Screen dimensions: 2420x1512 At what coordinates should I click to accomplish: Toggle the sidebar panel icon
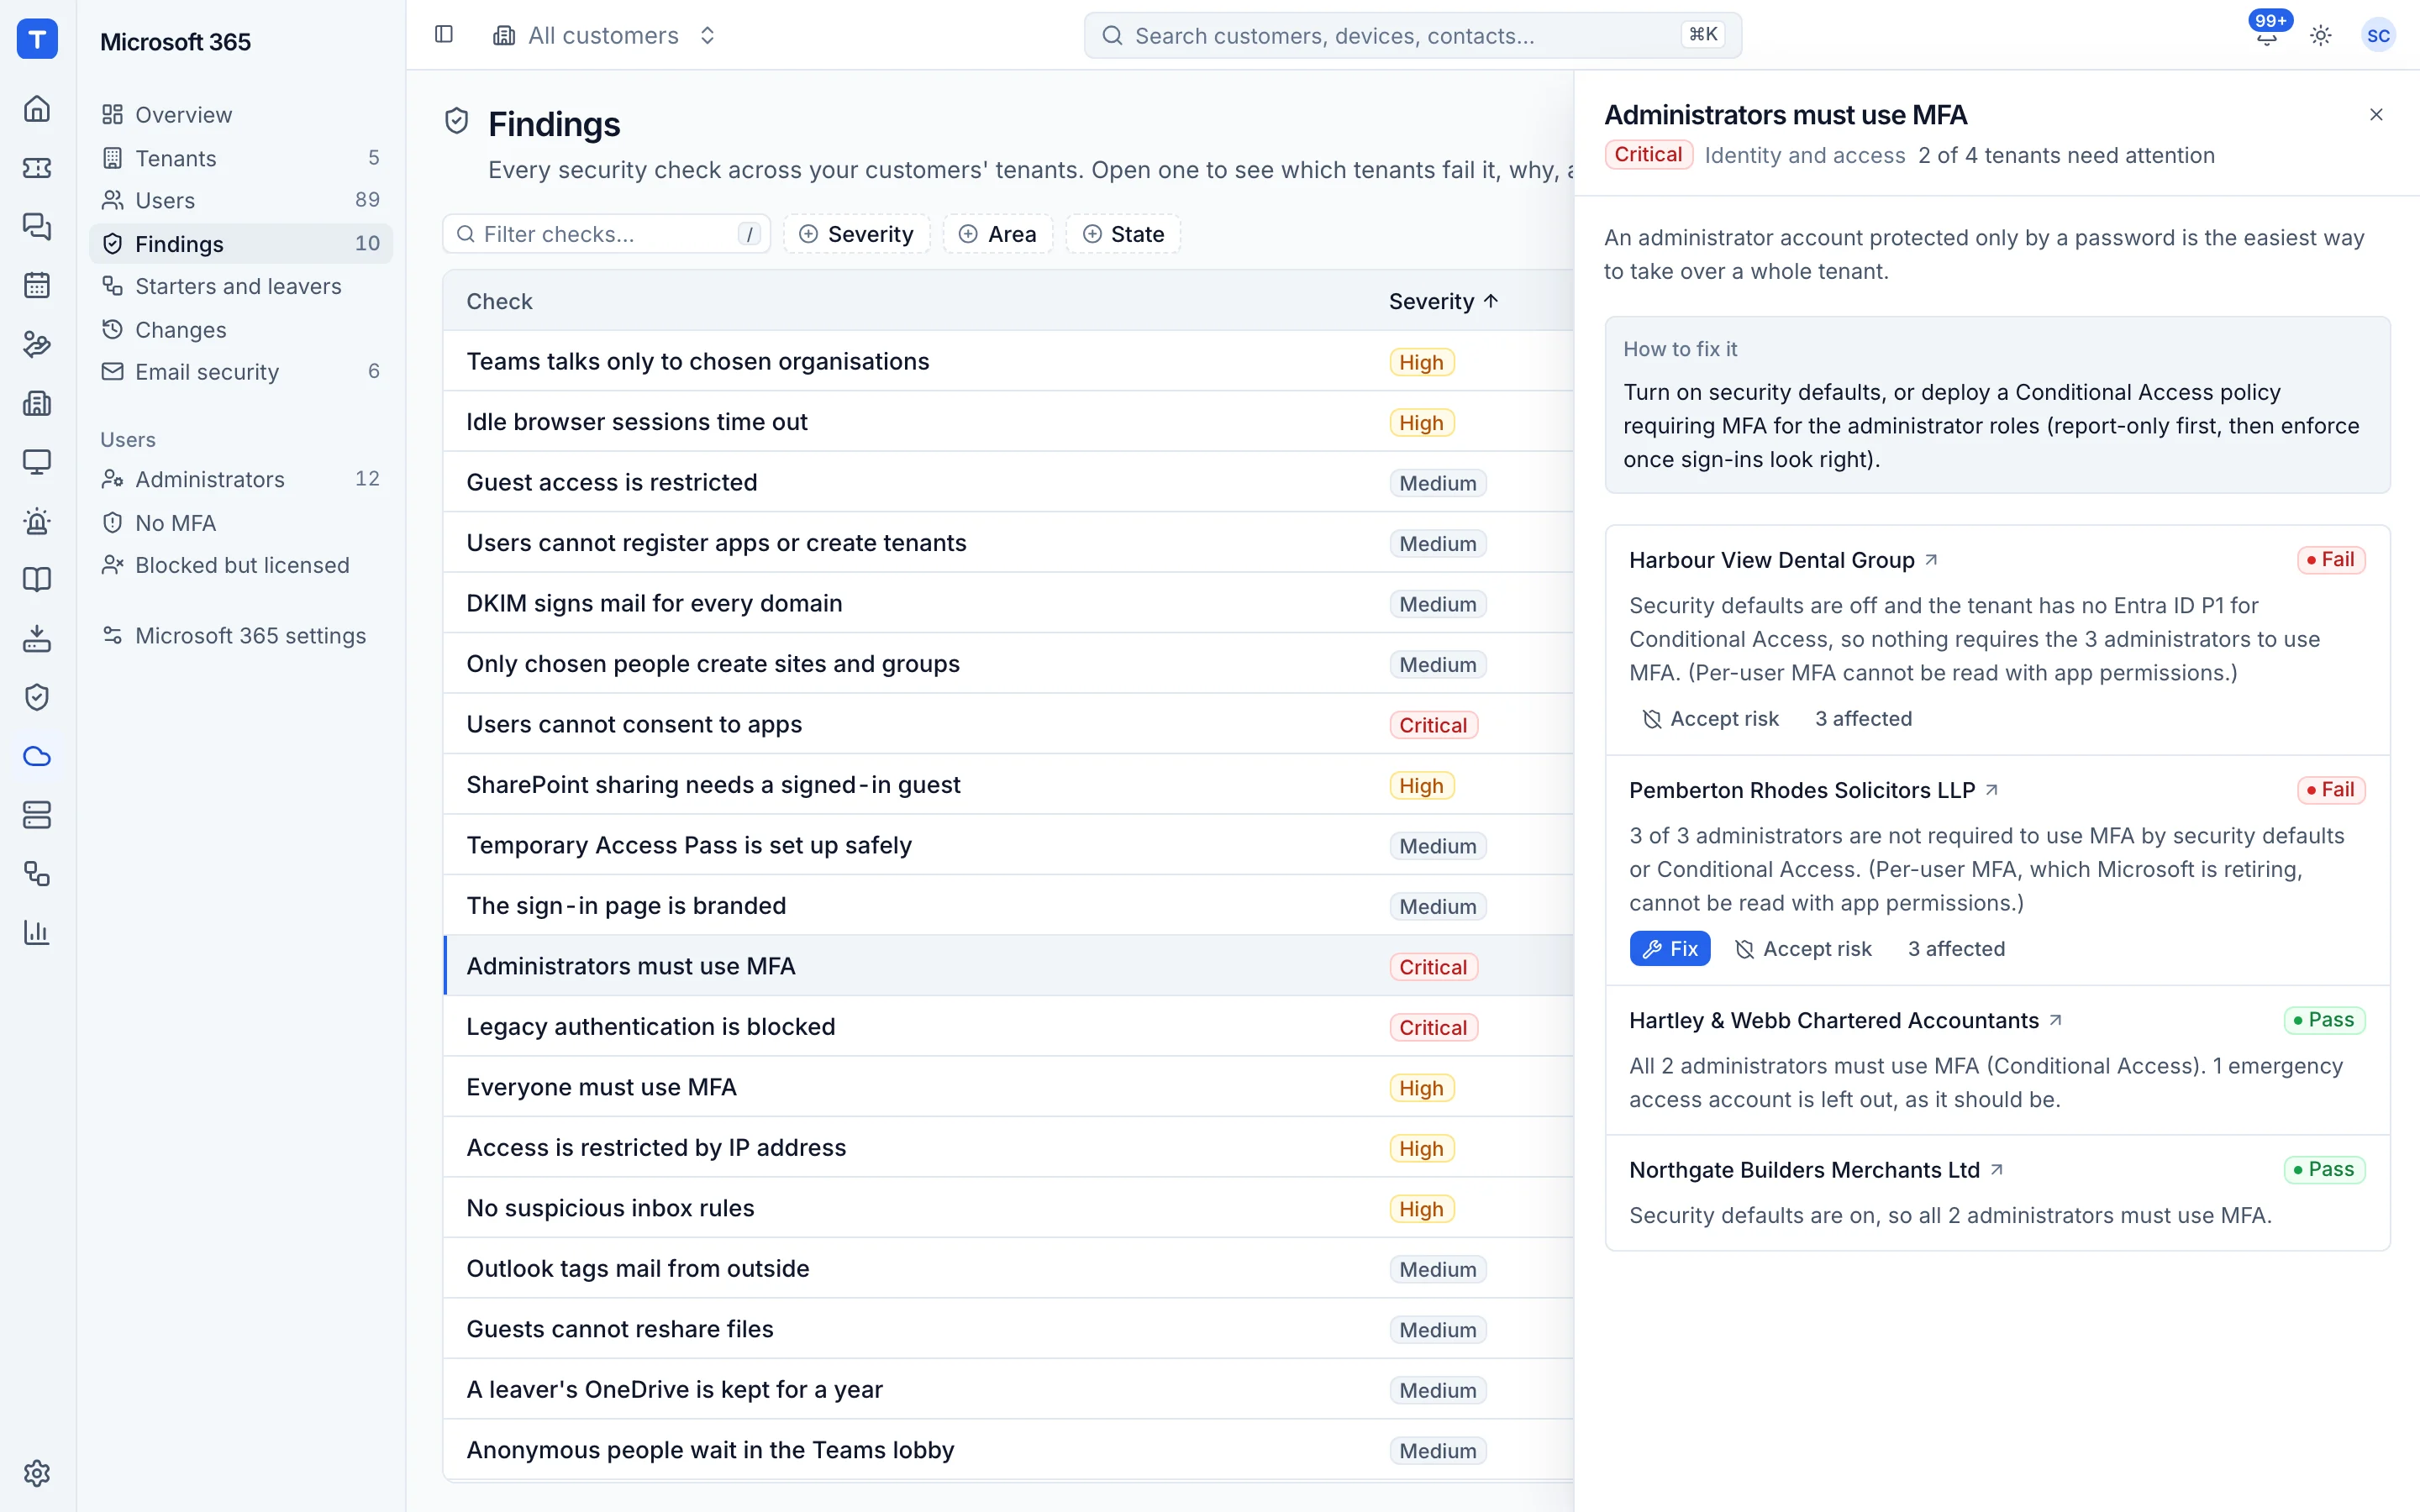(x=444, y=35)
